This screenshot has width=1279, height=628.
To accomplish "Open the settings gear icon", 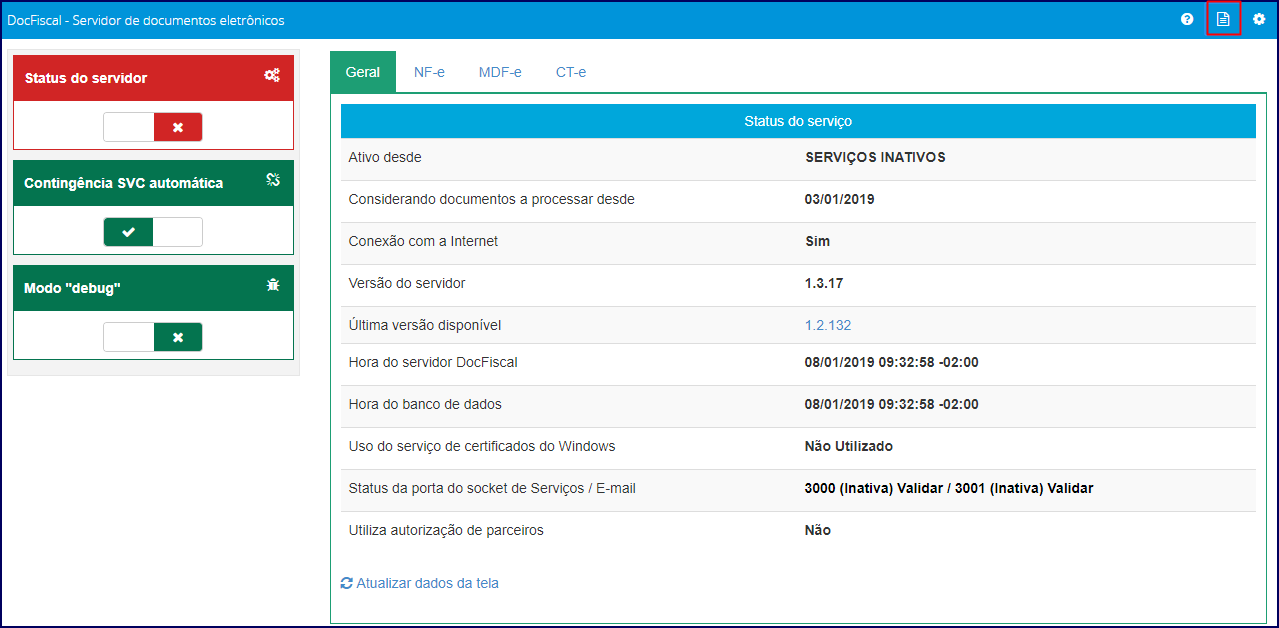I will click(x=1259, y=19).
